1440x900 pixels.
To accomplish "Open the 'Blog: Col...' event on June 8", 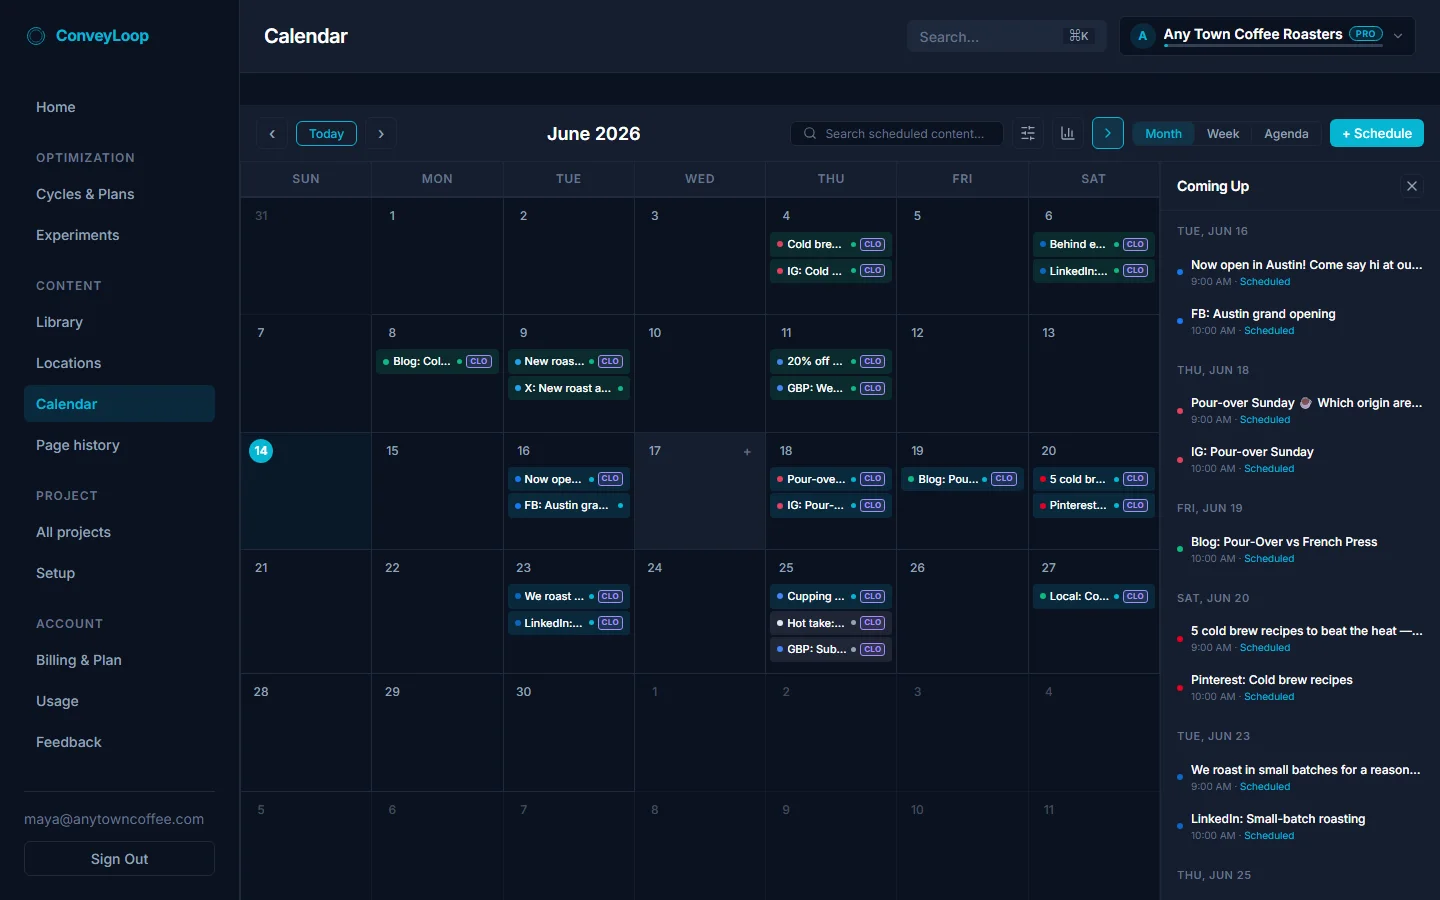I will [437, 361].
